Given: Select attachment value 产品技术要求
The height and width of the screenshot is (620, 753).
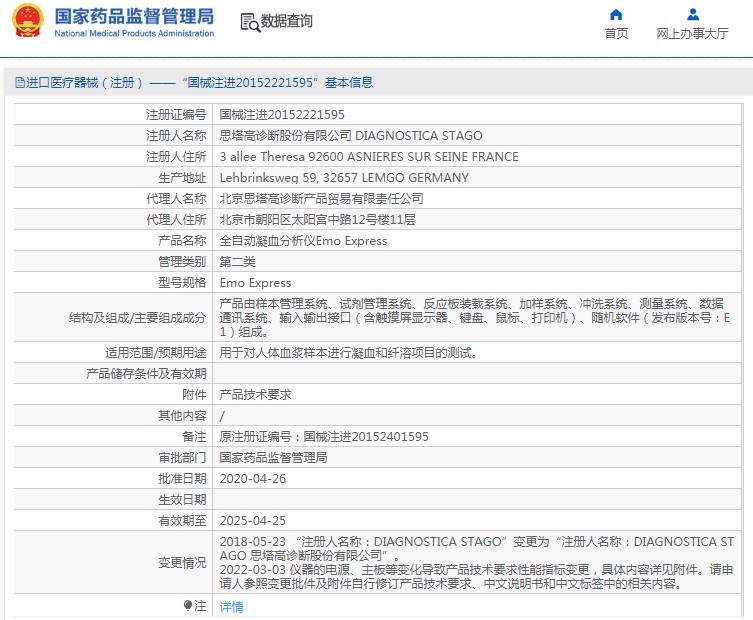Looking at the screenshot, I should pyautogui.click(x=255, y=395).
